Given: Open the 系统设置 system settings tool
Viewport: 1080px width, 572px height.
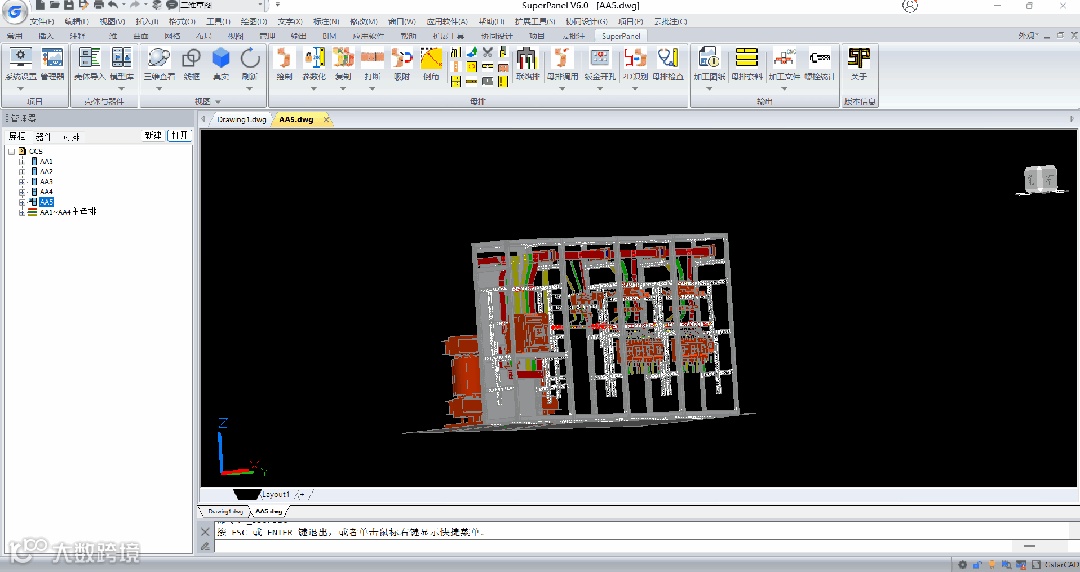Looking at the screenshot, I should point(20,63).
